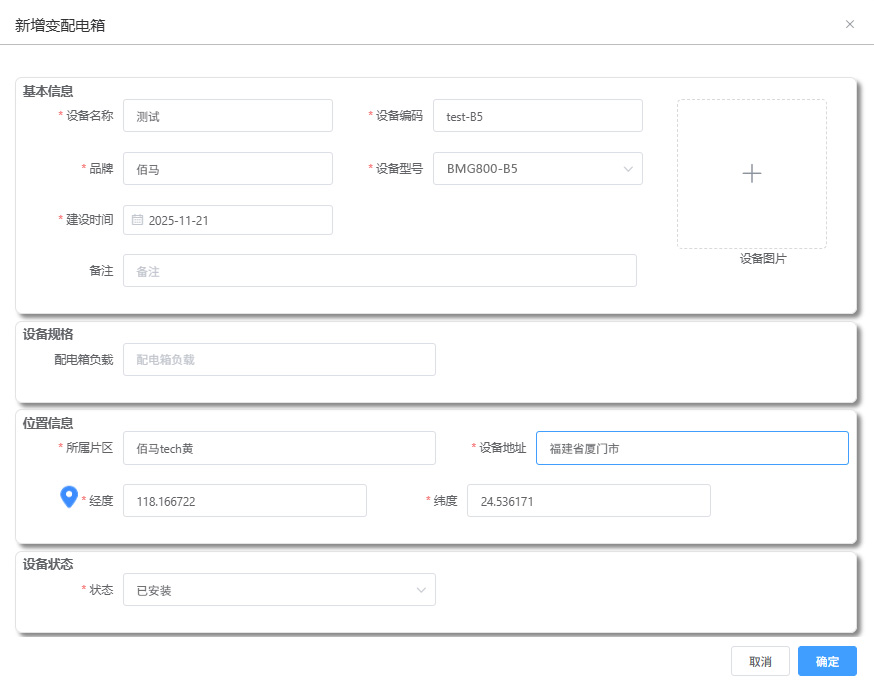Close the 新增变配电箱 dialog
This screenshot has height=688, width=874.
pos(851,24)
